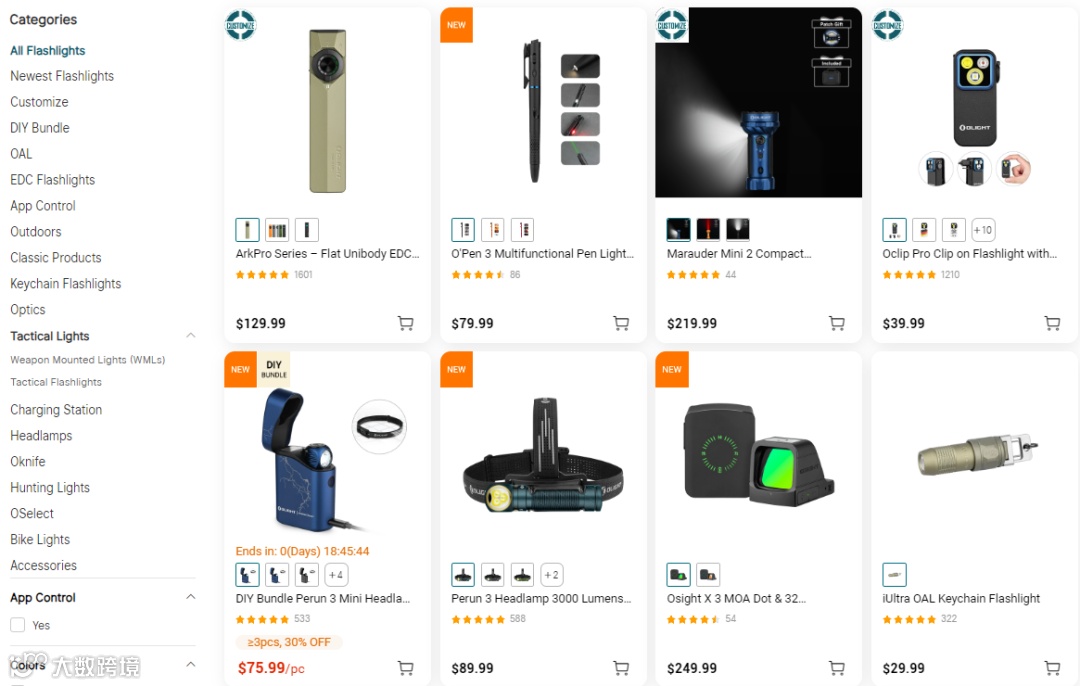This screenshot has height=686, width=1080.
Task: Add Oclip Pro to cart
Action: [x=1052, y=323]
